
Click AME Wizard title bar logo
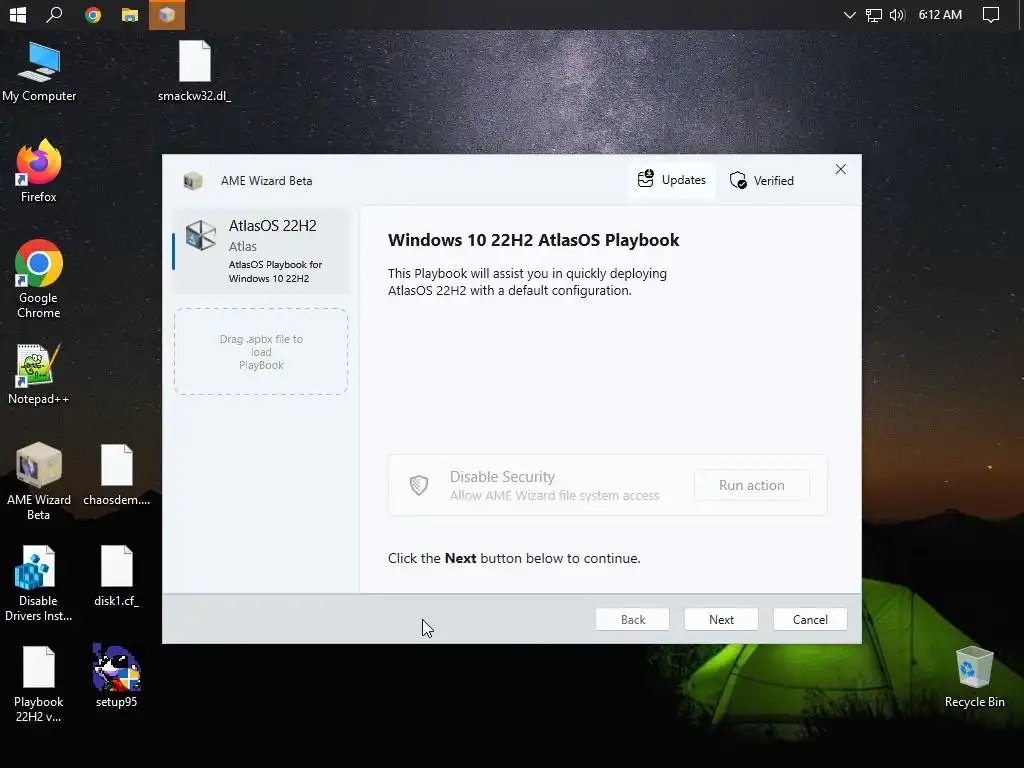(193, 181)
